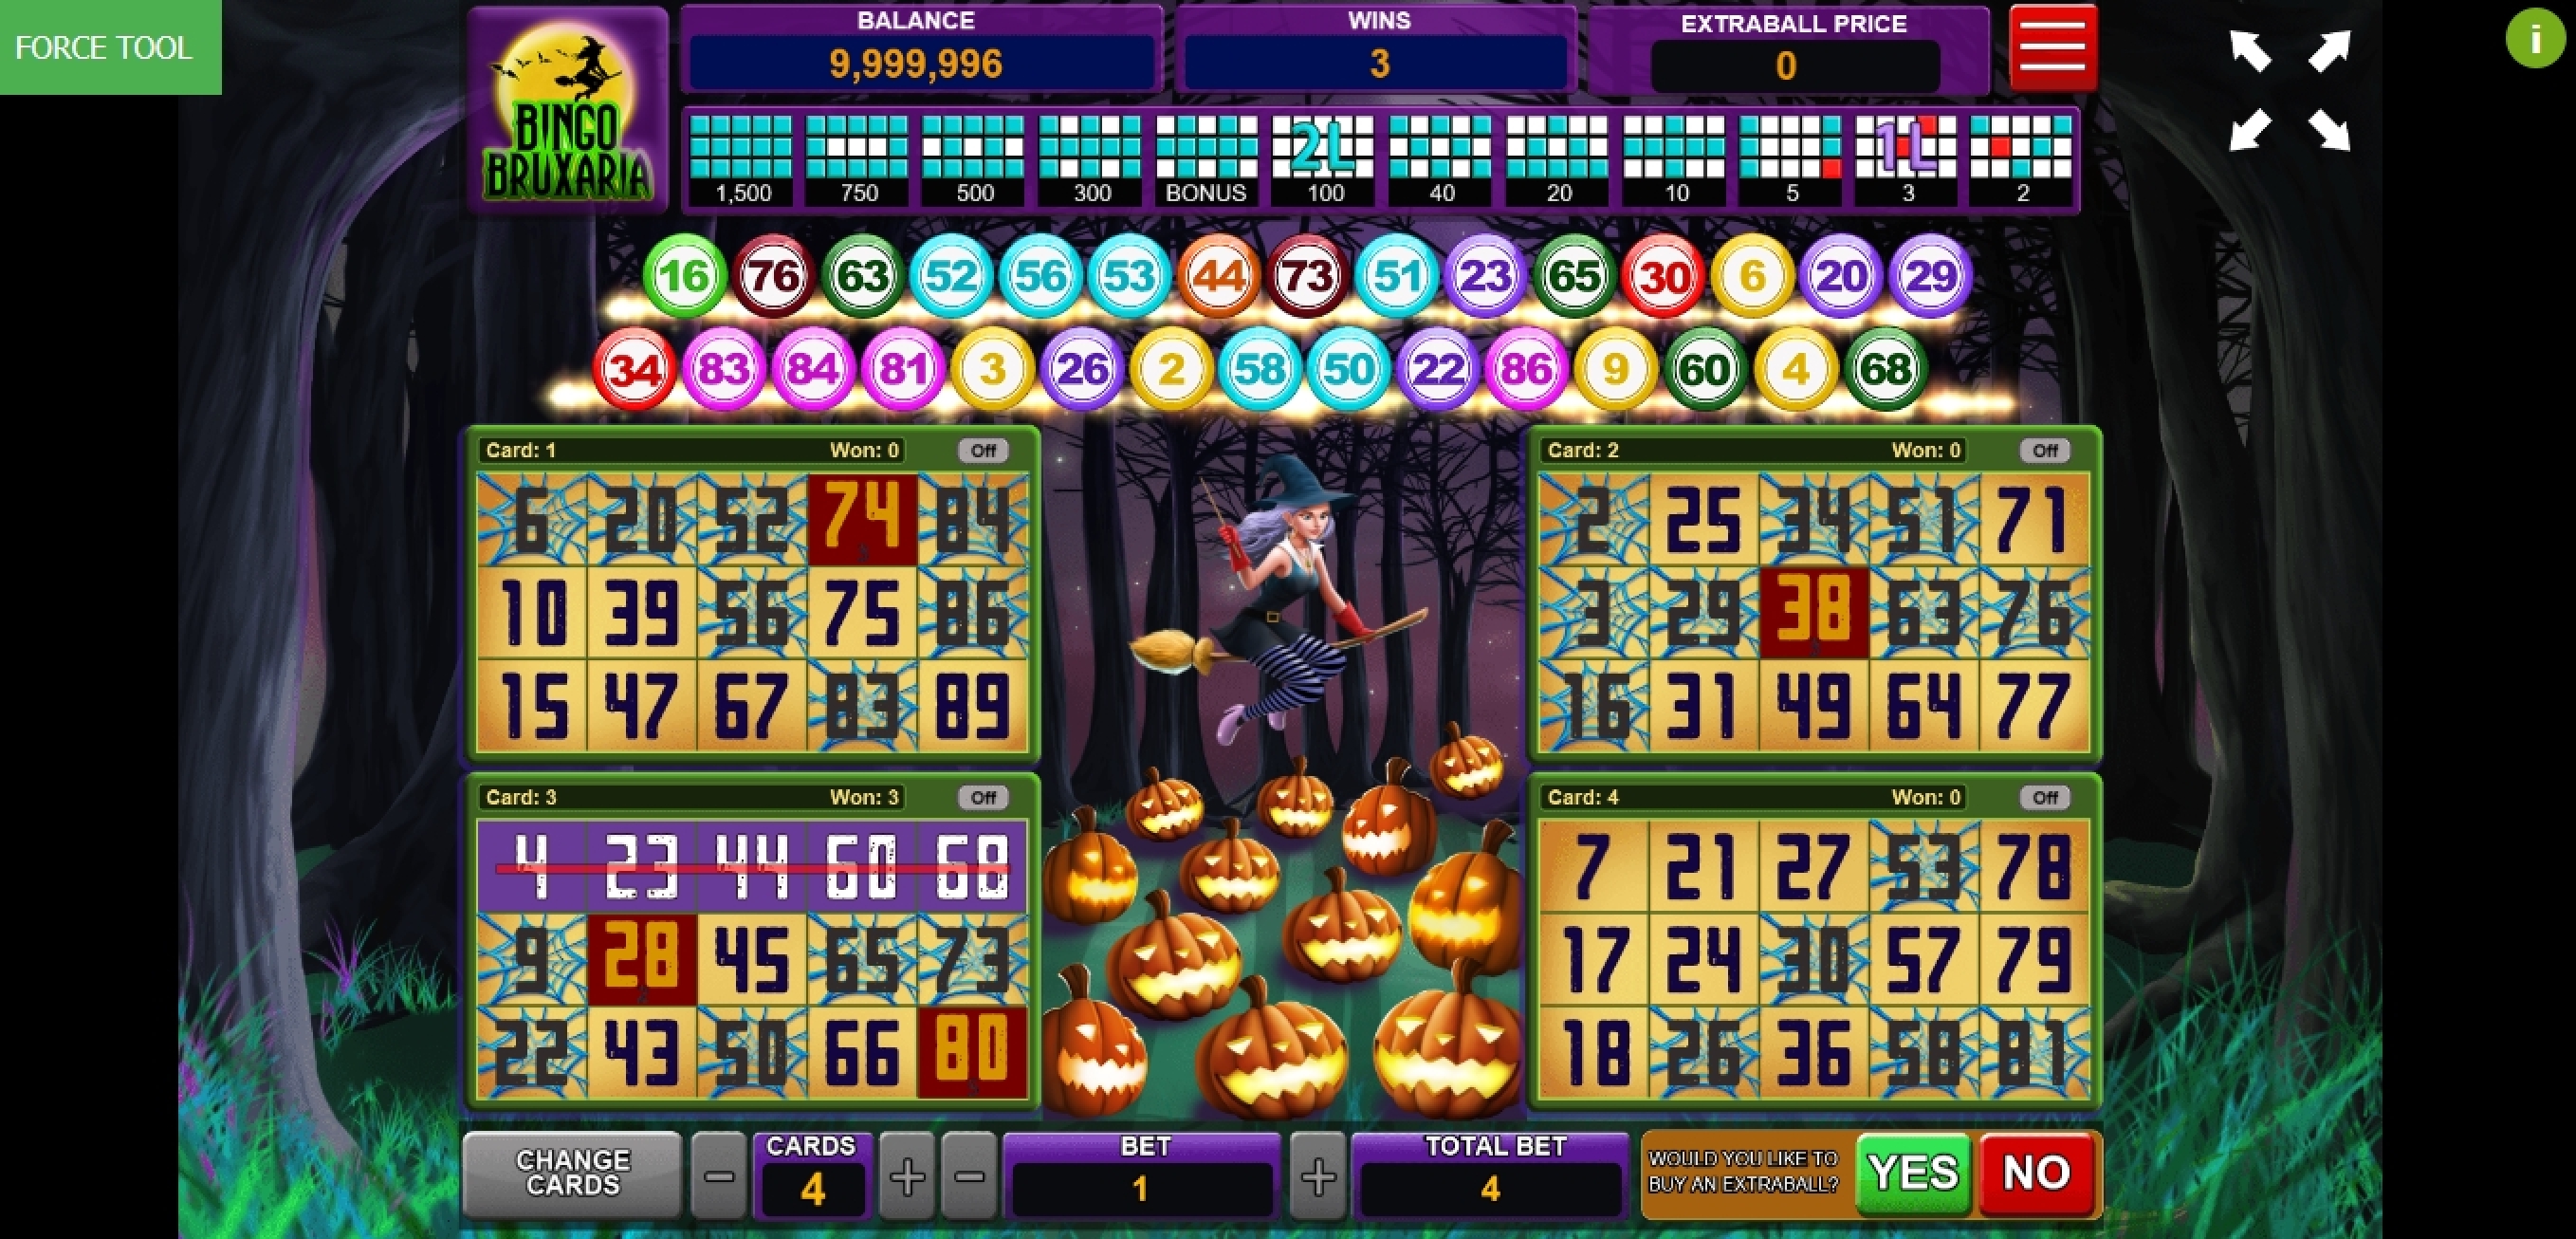Viewport: 2576px width, 1239px height.
Task: Open the red hamburger menu
Action: tap(2052, 47)
